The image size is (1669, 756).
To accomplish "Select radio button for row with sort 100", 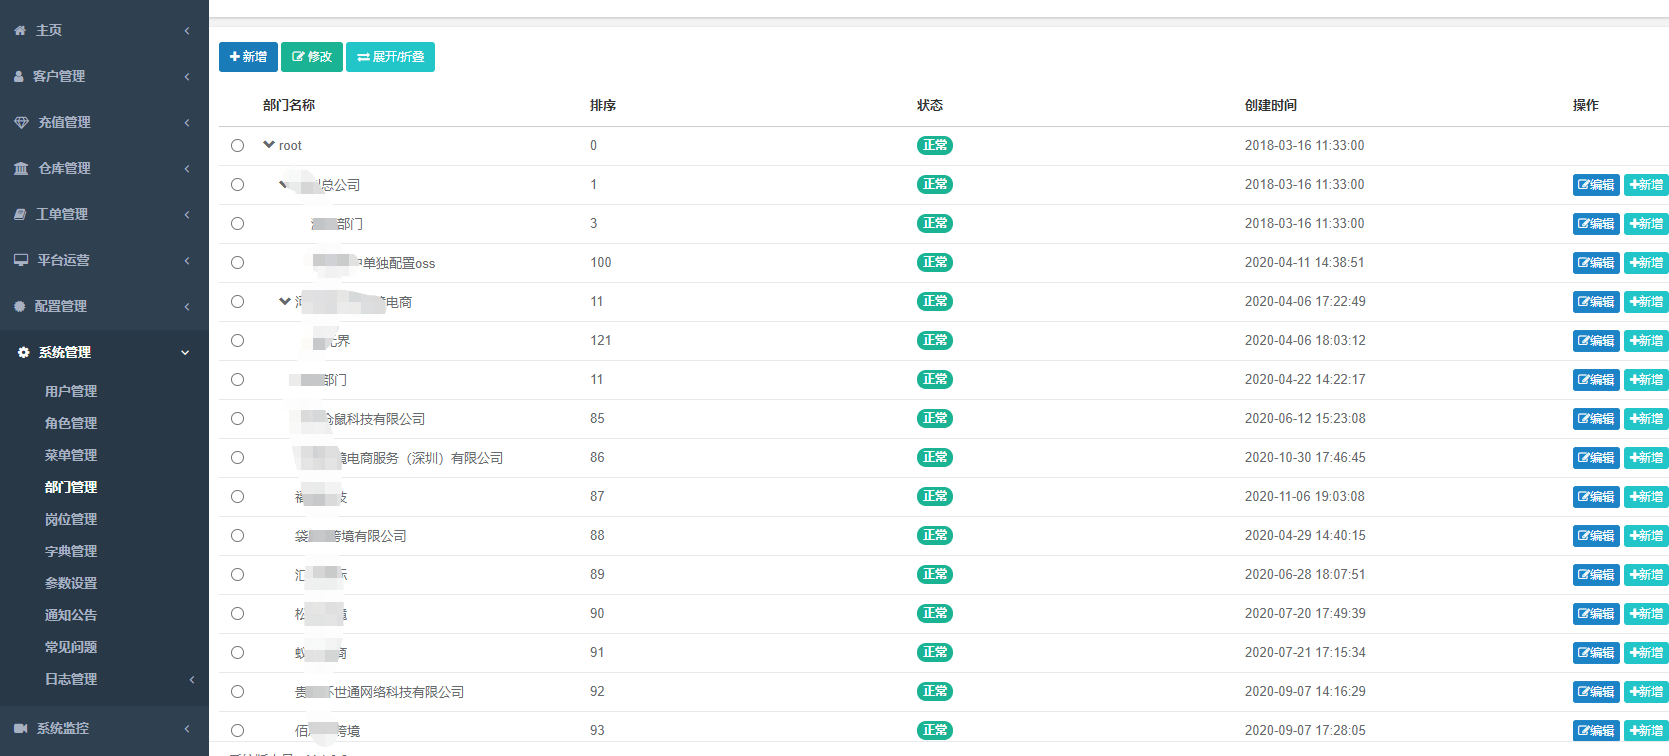I will [237, 262].
